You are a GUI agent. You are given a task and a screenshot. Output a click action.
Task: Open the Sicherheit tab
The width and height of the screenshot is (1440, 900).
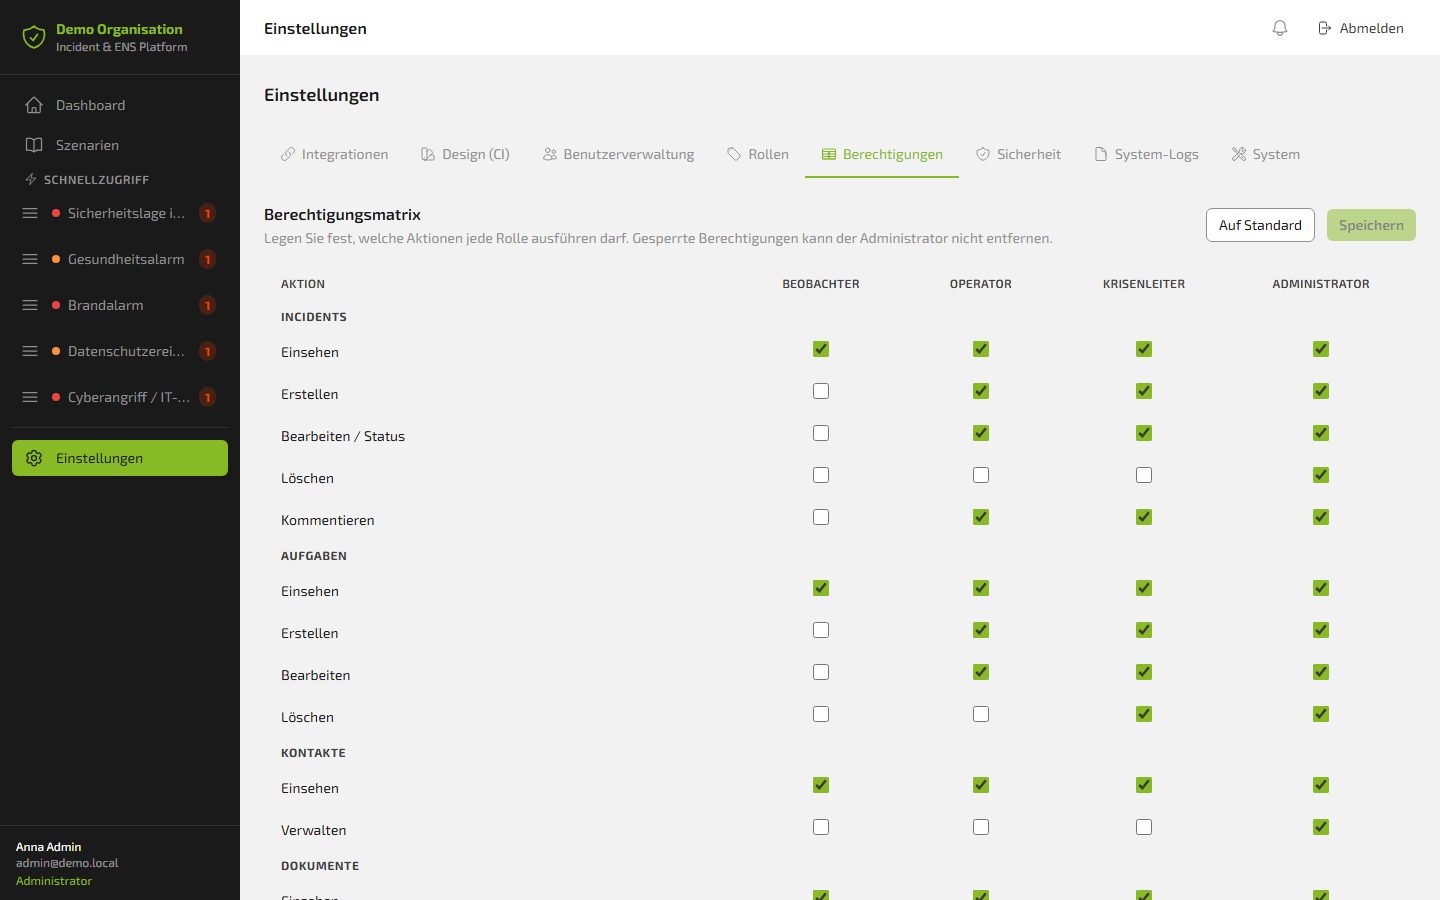(1018, 154)
